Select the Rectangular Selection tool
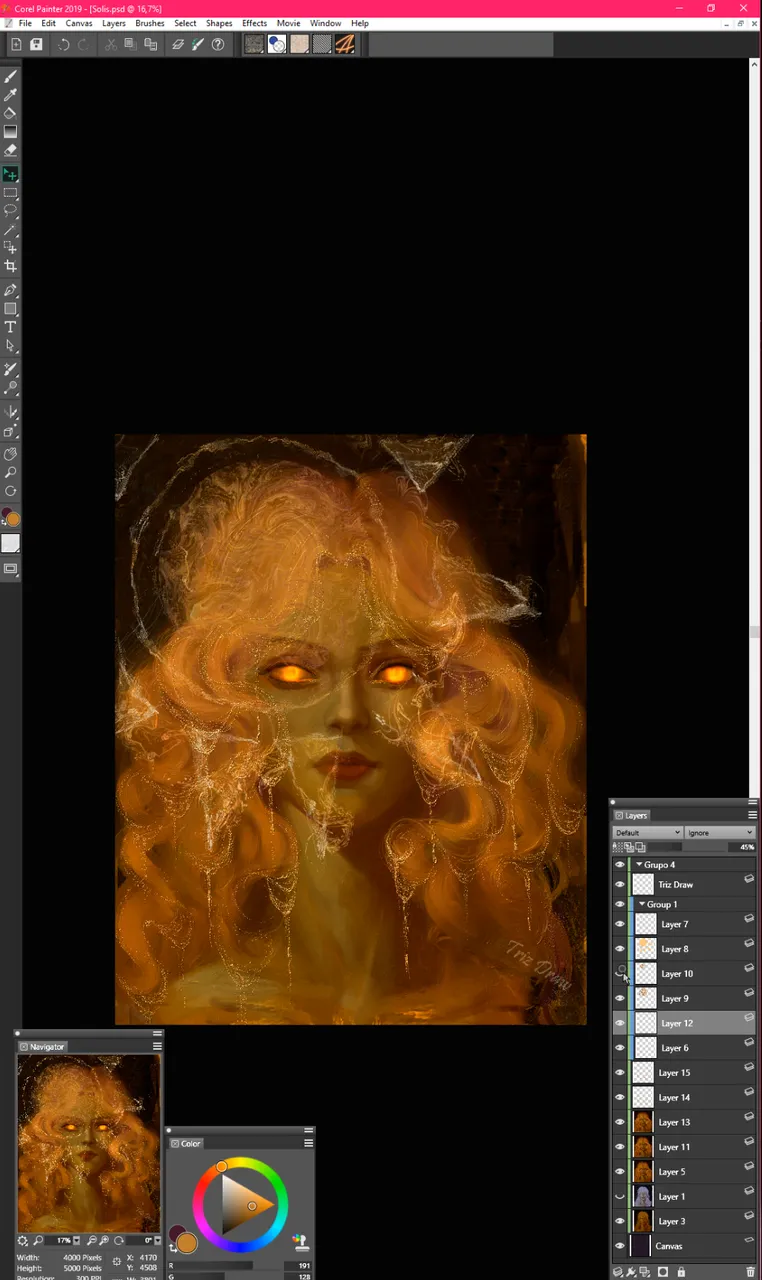This screenshot has height=1280, width=762. [11, 193]
